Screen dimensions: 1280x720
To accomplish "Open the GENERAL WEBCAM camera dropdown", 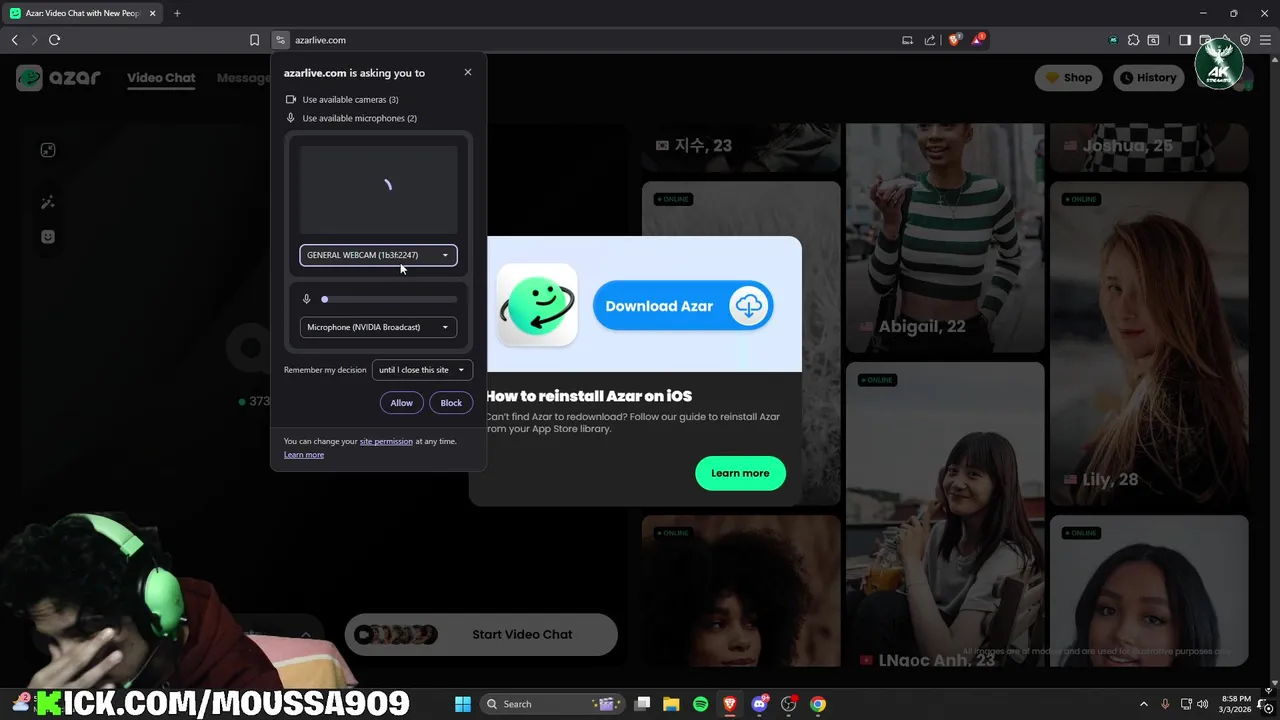I will coord(378,255).
